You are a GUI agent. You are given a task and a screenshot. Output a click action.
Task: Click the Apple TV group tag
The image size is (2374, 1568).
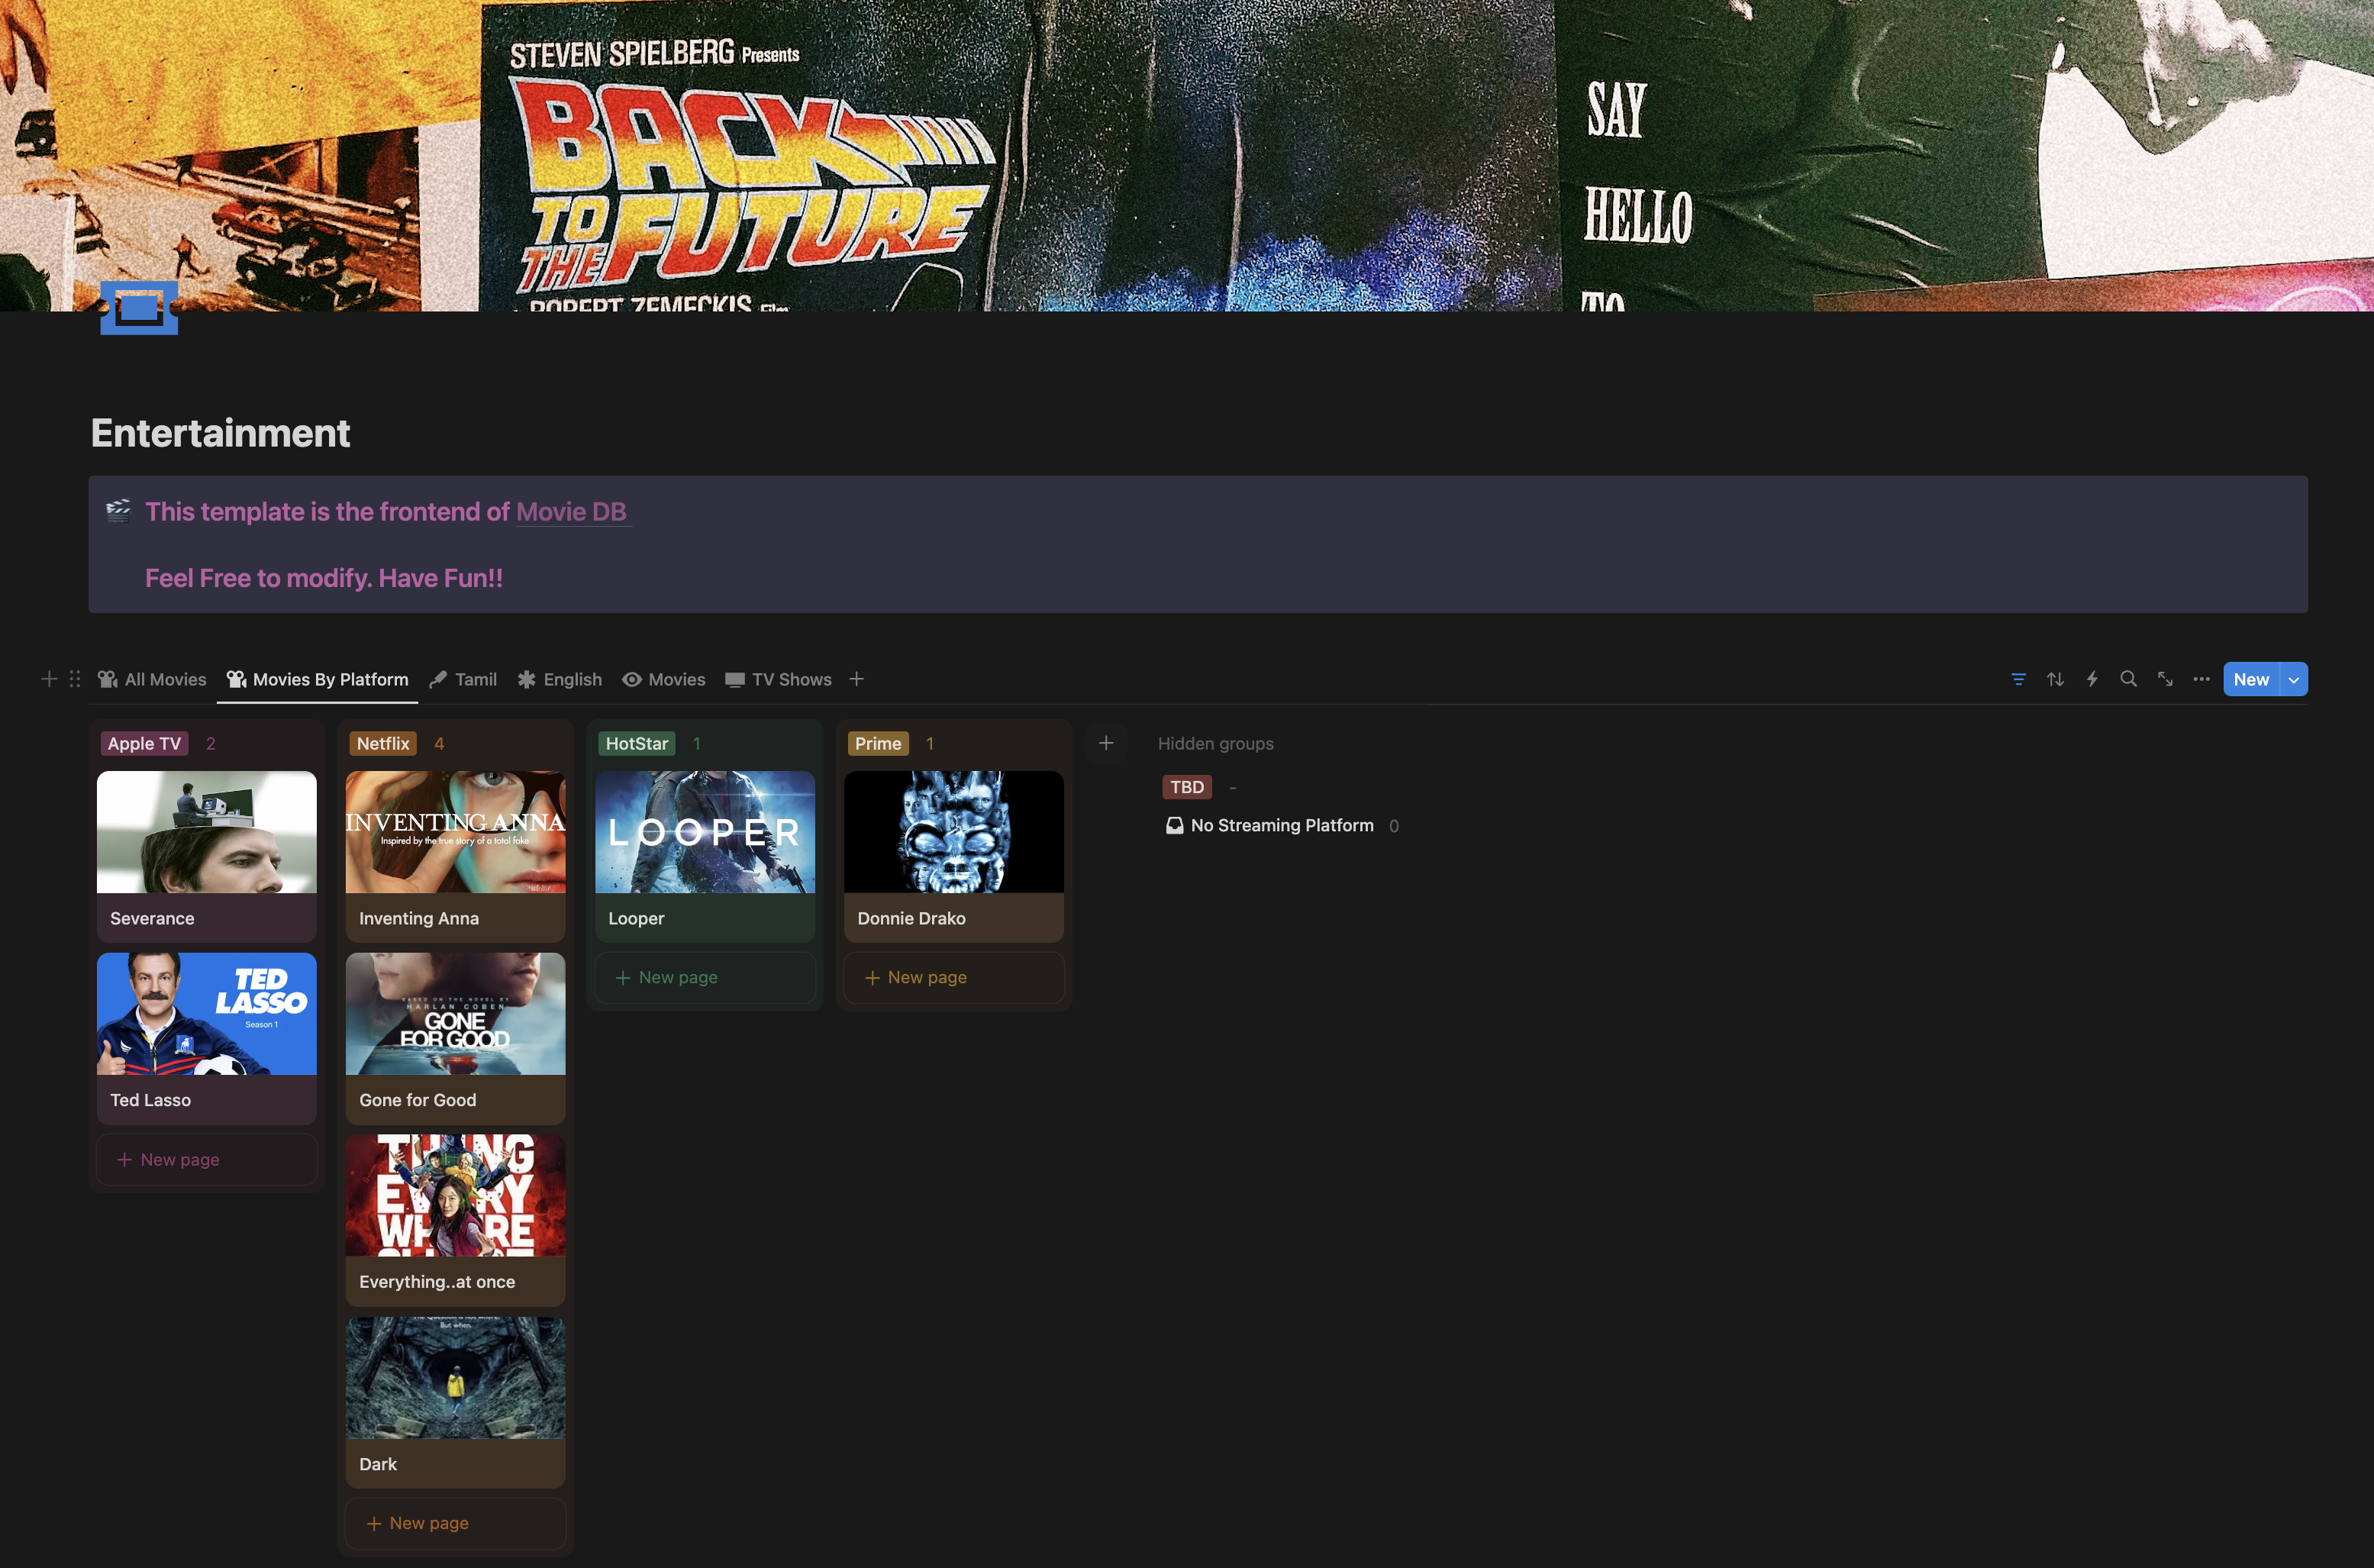point(144,743)
